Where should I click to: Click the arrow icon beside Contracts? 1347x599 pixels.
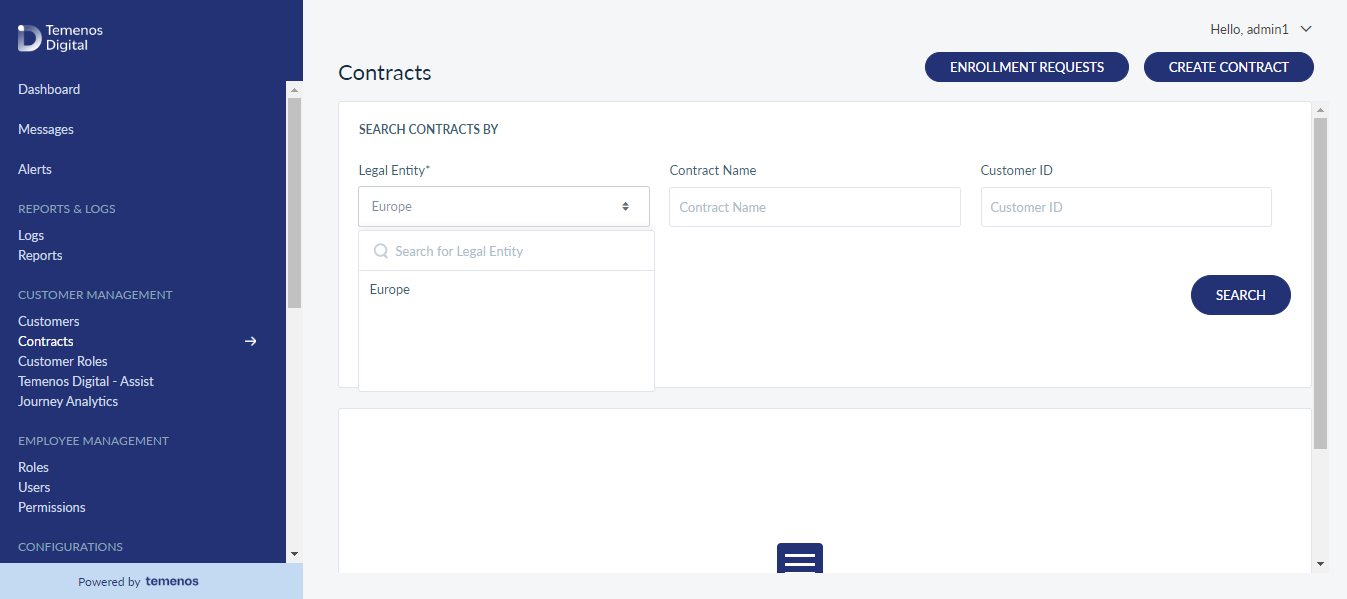[x=251, y=341]
